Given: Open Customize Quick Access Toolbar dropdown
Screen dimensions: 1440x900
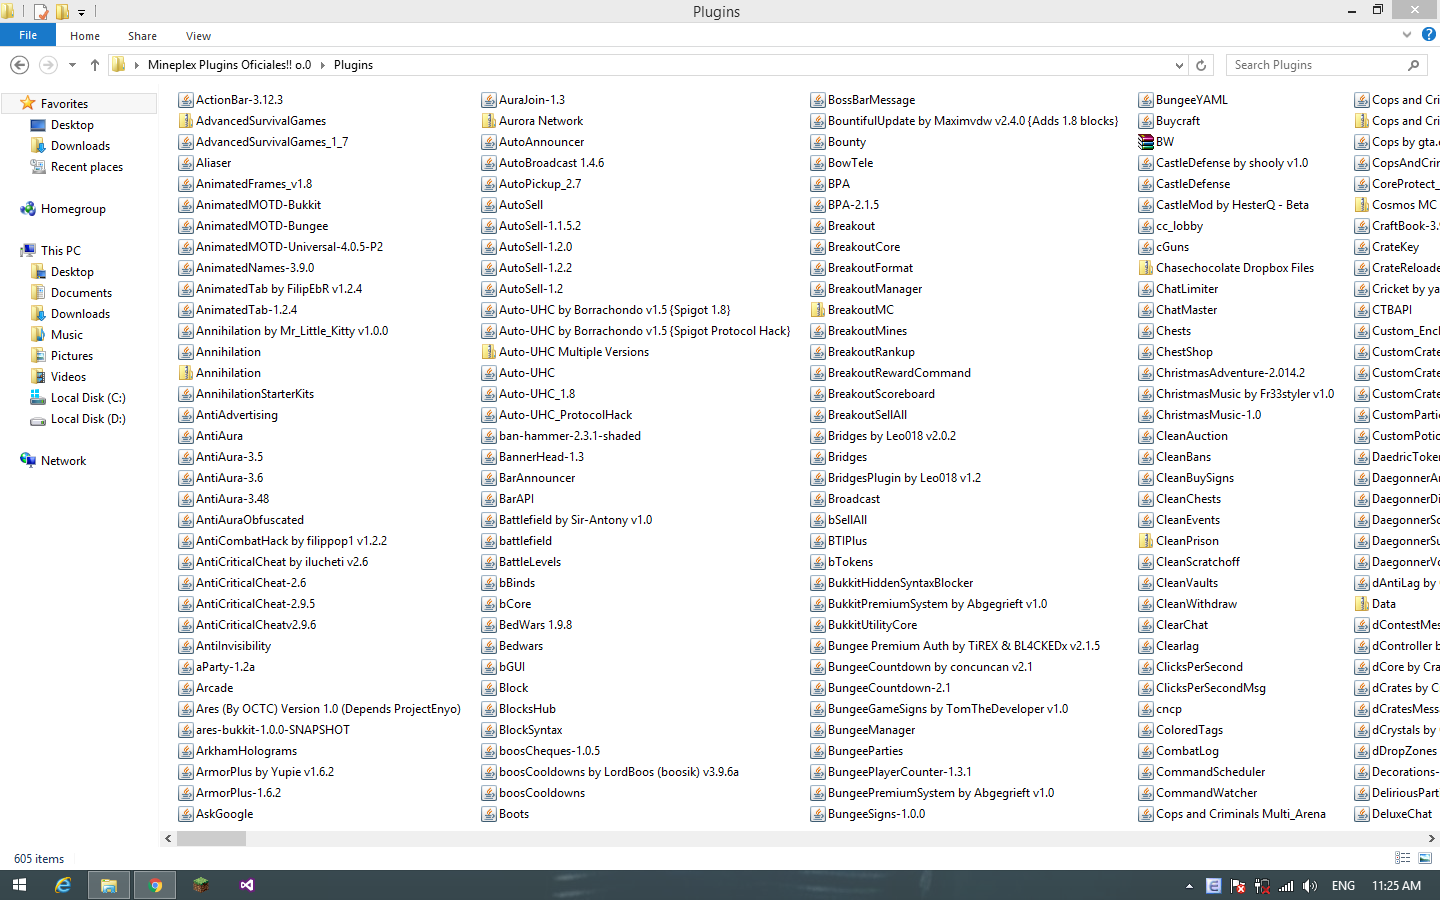Looking at the screenshot, I should tap(81, 13).
